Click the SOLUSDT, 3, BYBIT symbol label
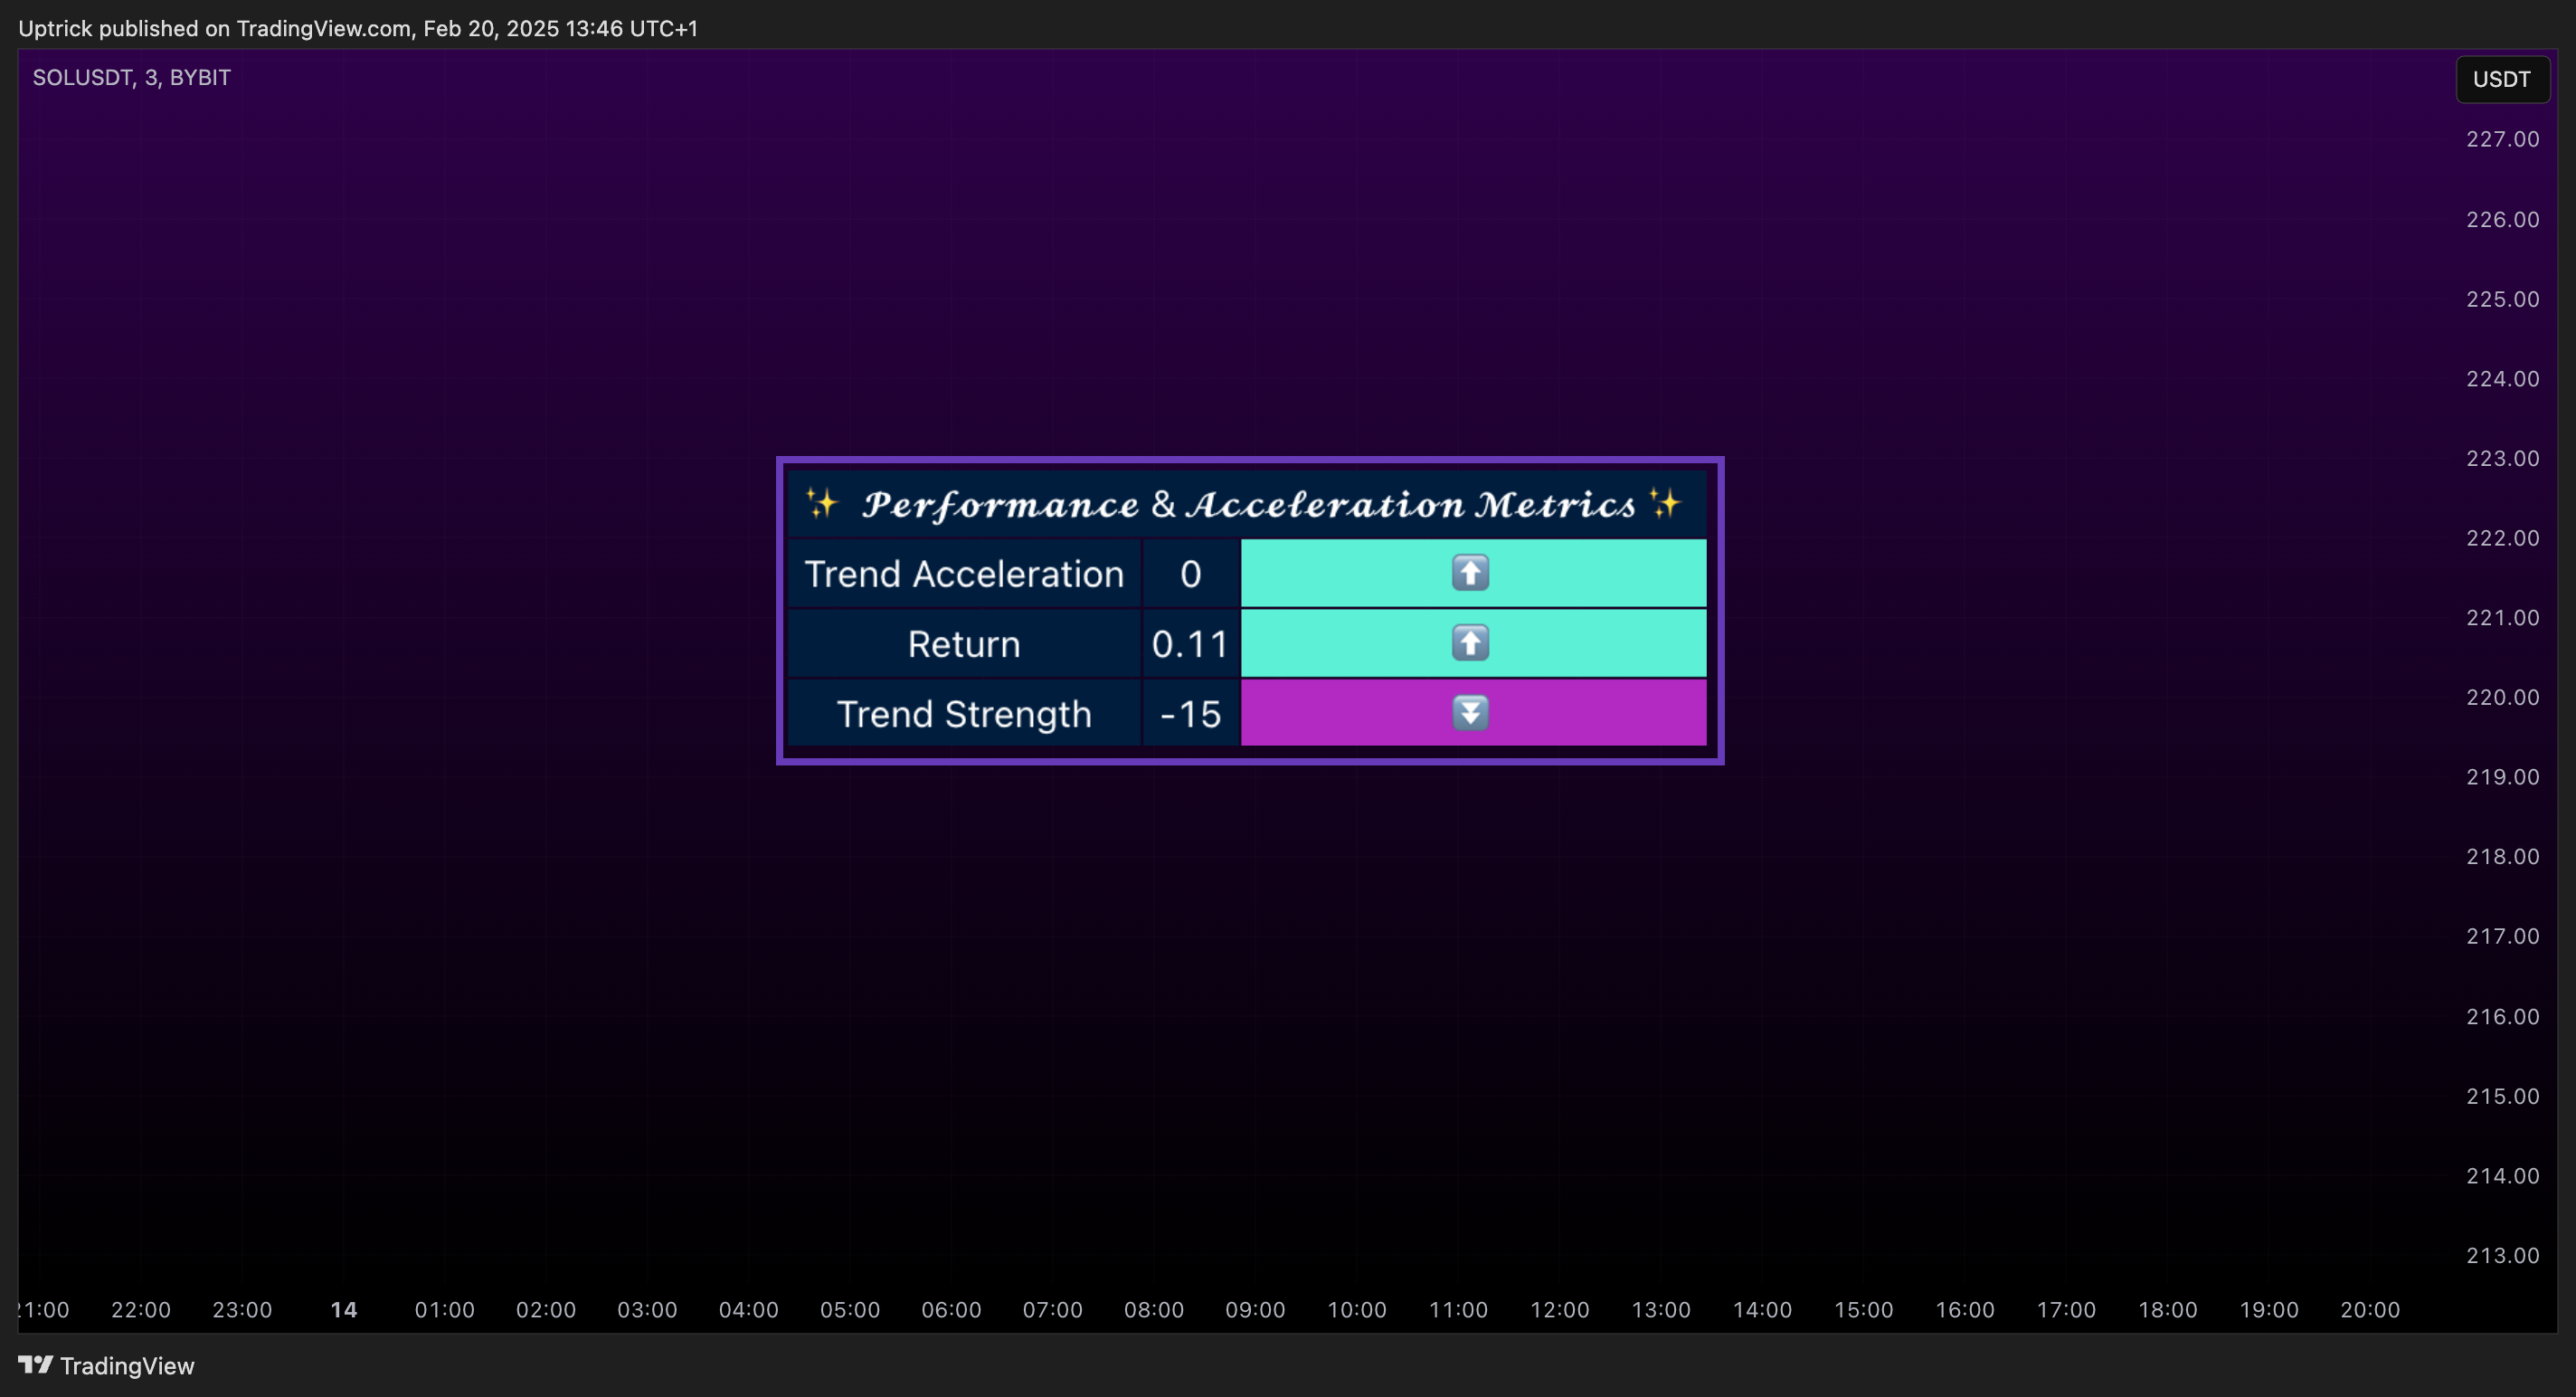Screen dimensions: 2576x1397 [x=131, y=78]
